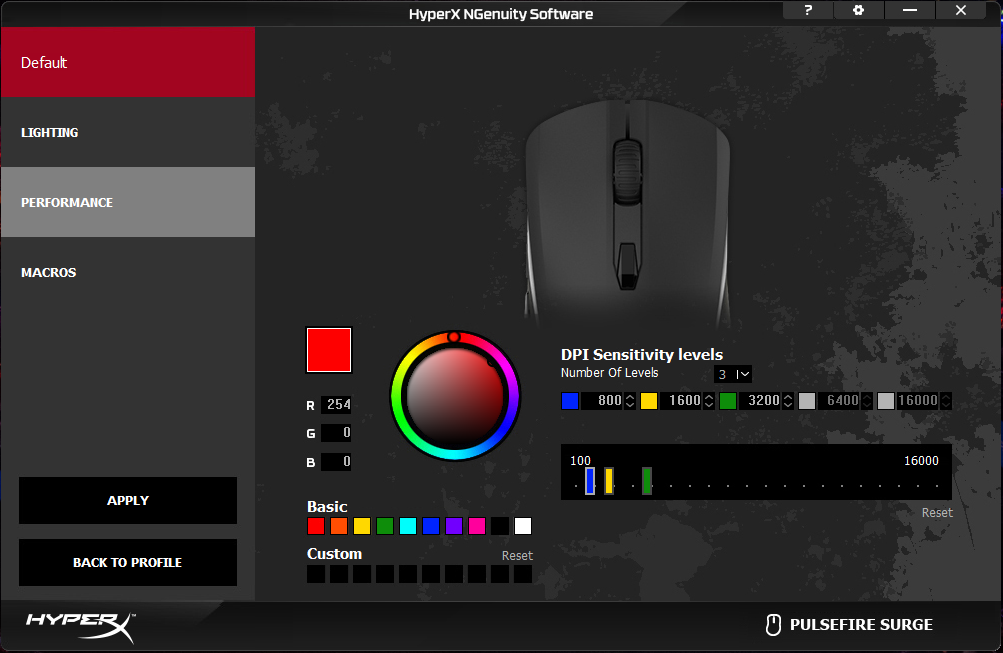
Task: Pick the black Basic color swatch
Action: click(x=500, y=526)
